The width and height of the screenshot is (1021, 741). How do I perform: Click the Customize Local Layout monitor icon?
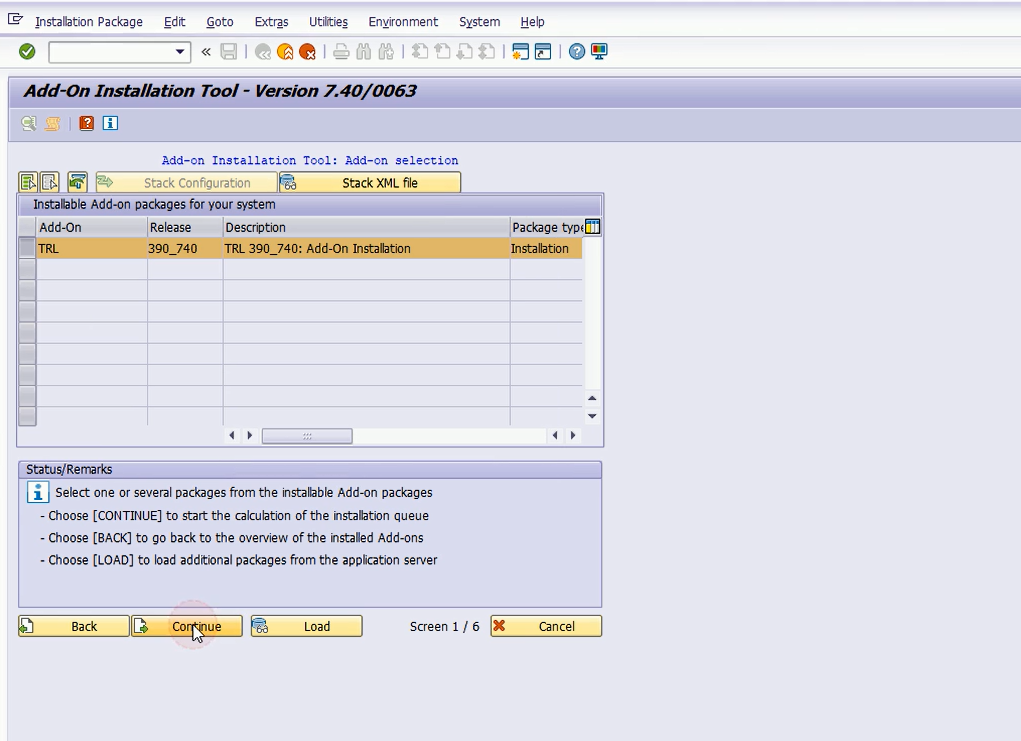click(x=599, y=52)
